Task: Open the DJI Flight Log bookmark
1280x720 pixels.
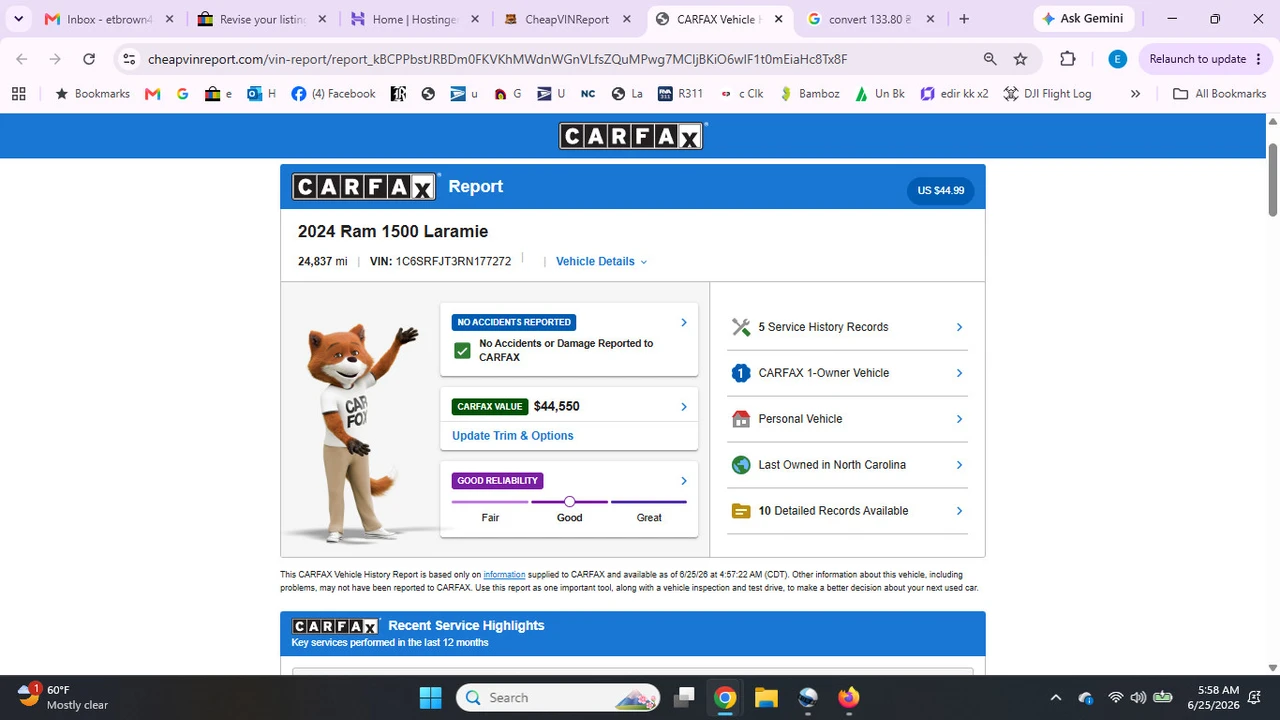Action: [1047, 94]
